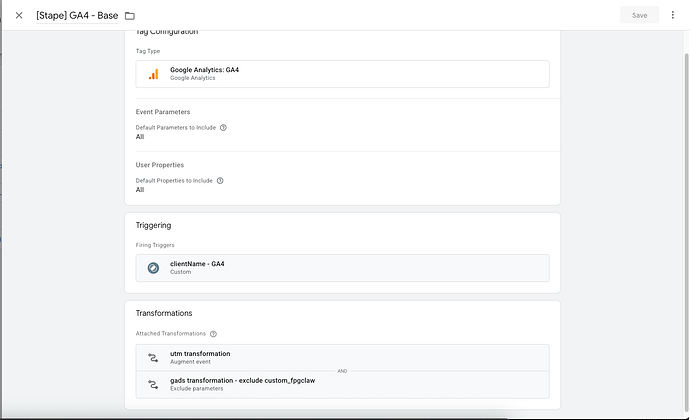
Task: Click the 'Augment event' subtitle text
Action: click(190, 362)
